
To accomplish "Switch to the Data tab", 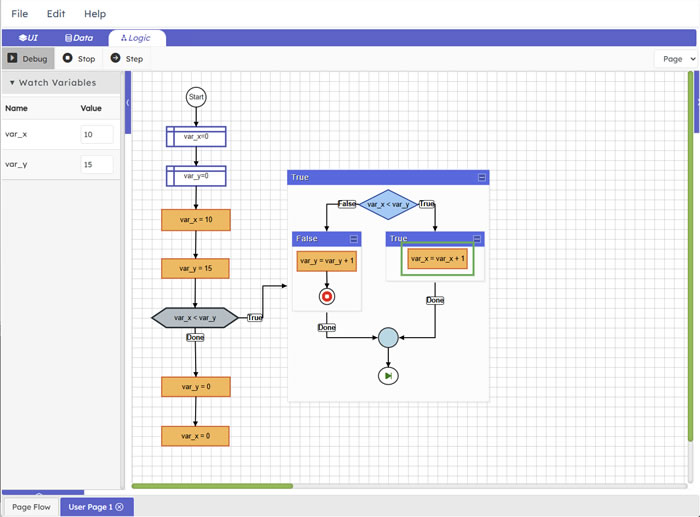I will point(79,38).
